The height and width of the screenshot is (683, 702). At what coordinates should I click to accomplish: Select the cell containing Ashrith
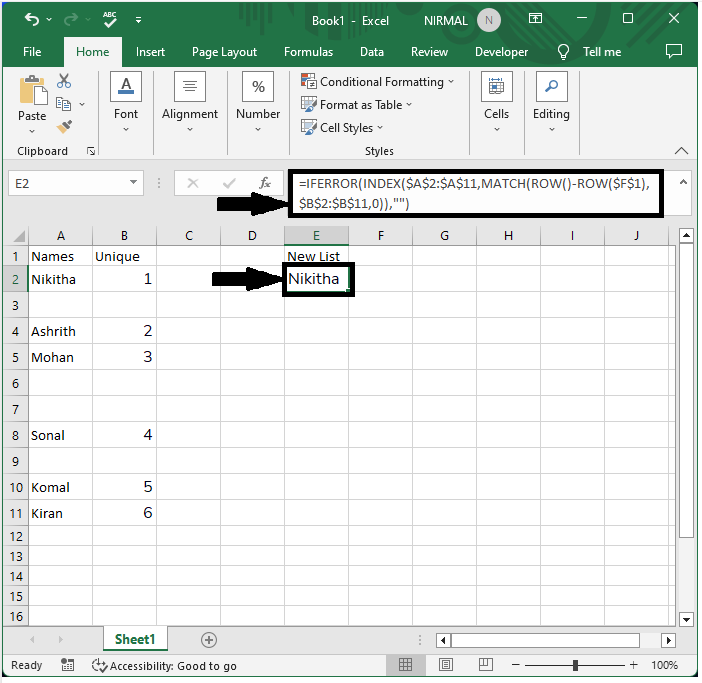click(60, 331)
